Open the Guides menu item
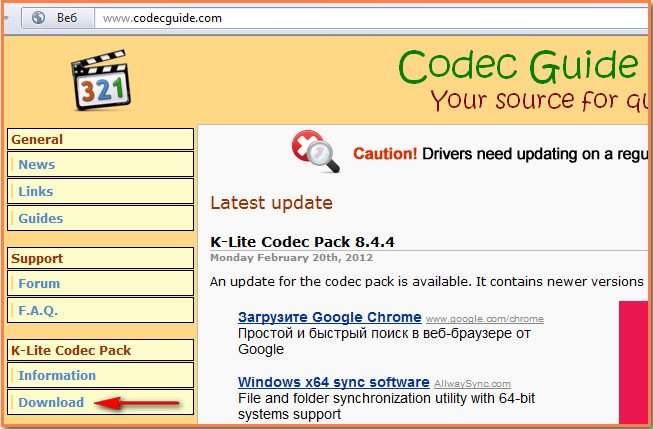The width and height of the screenshot is (653, 429). coord(100,218)
